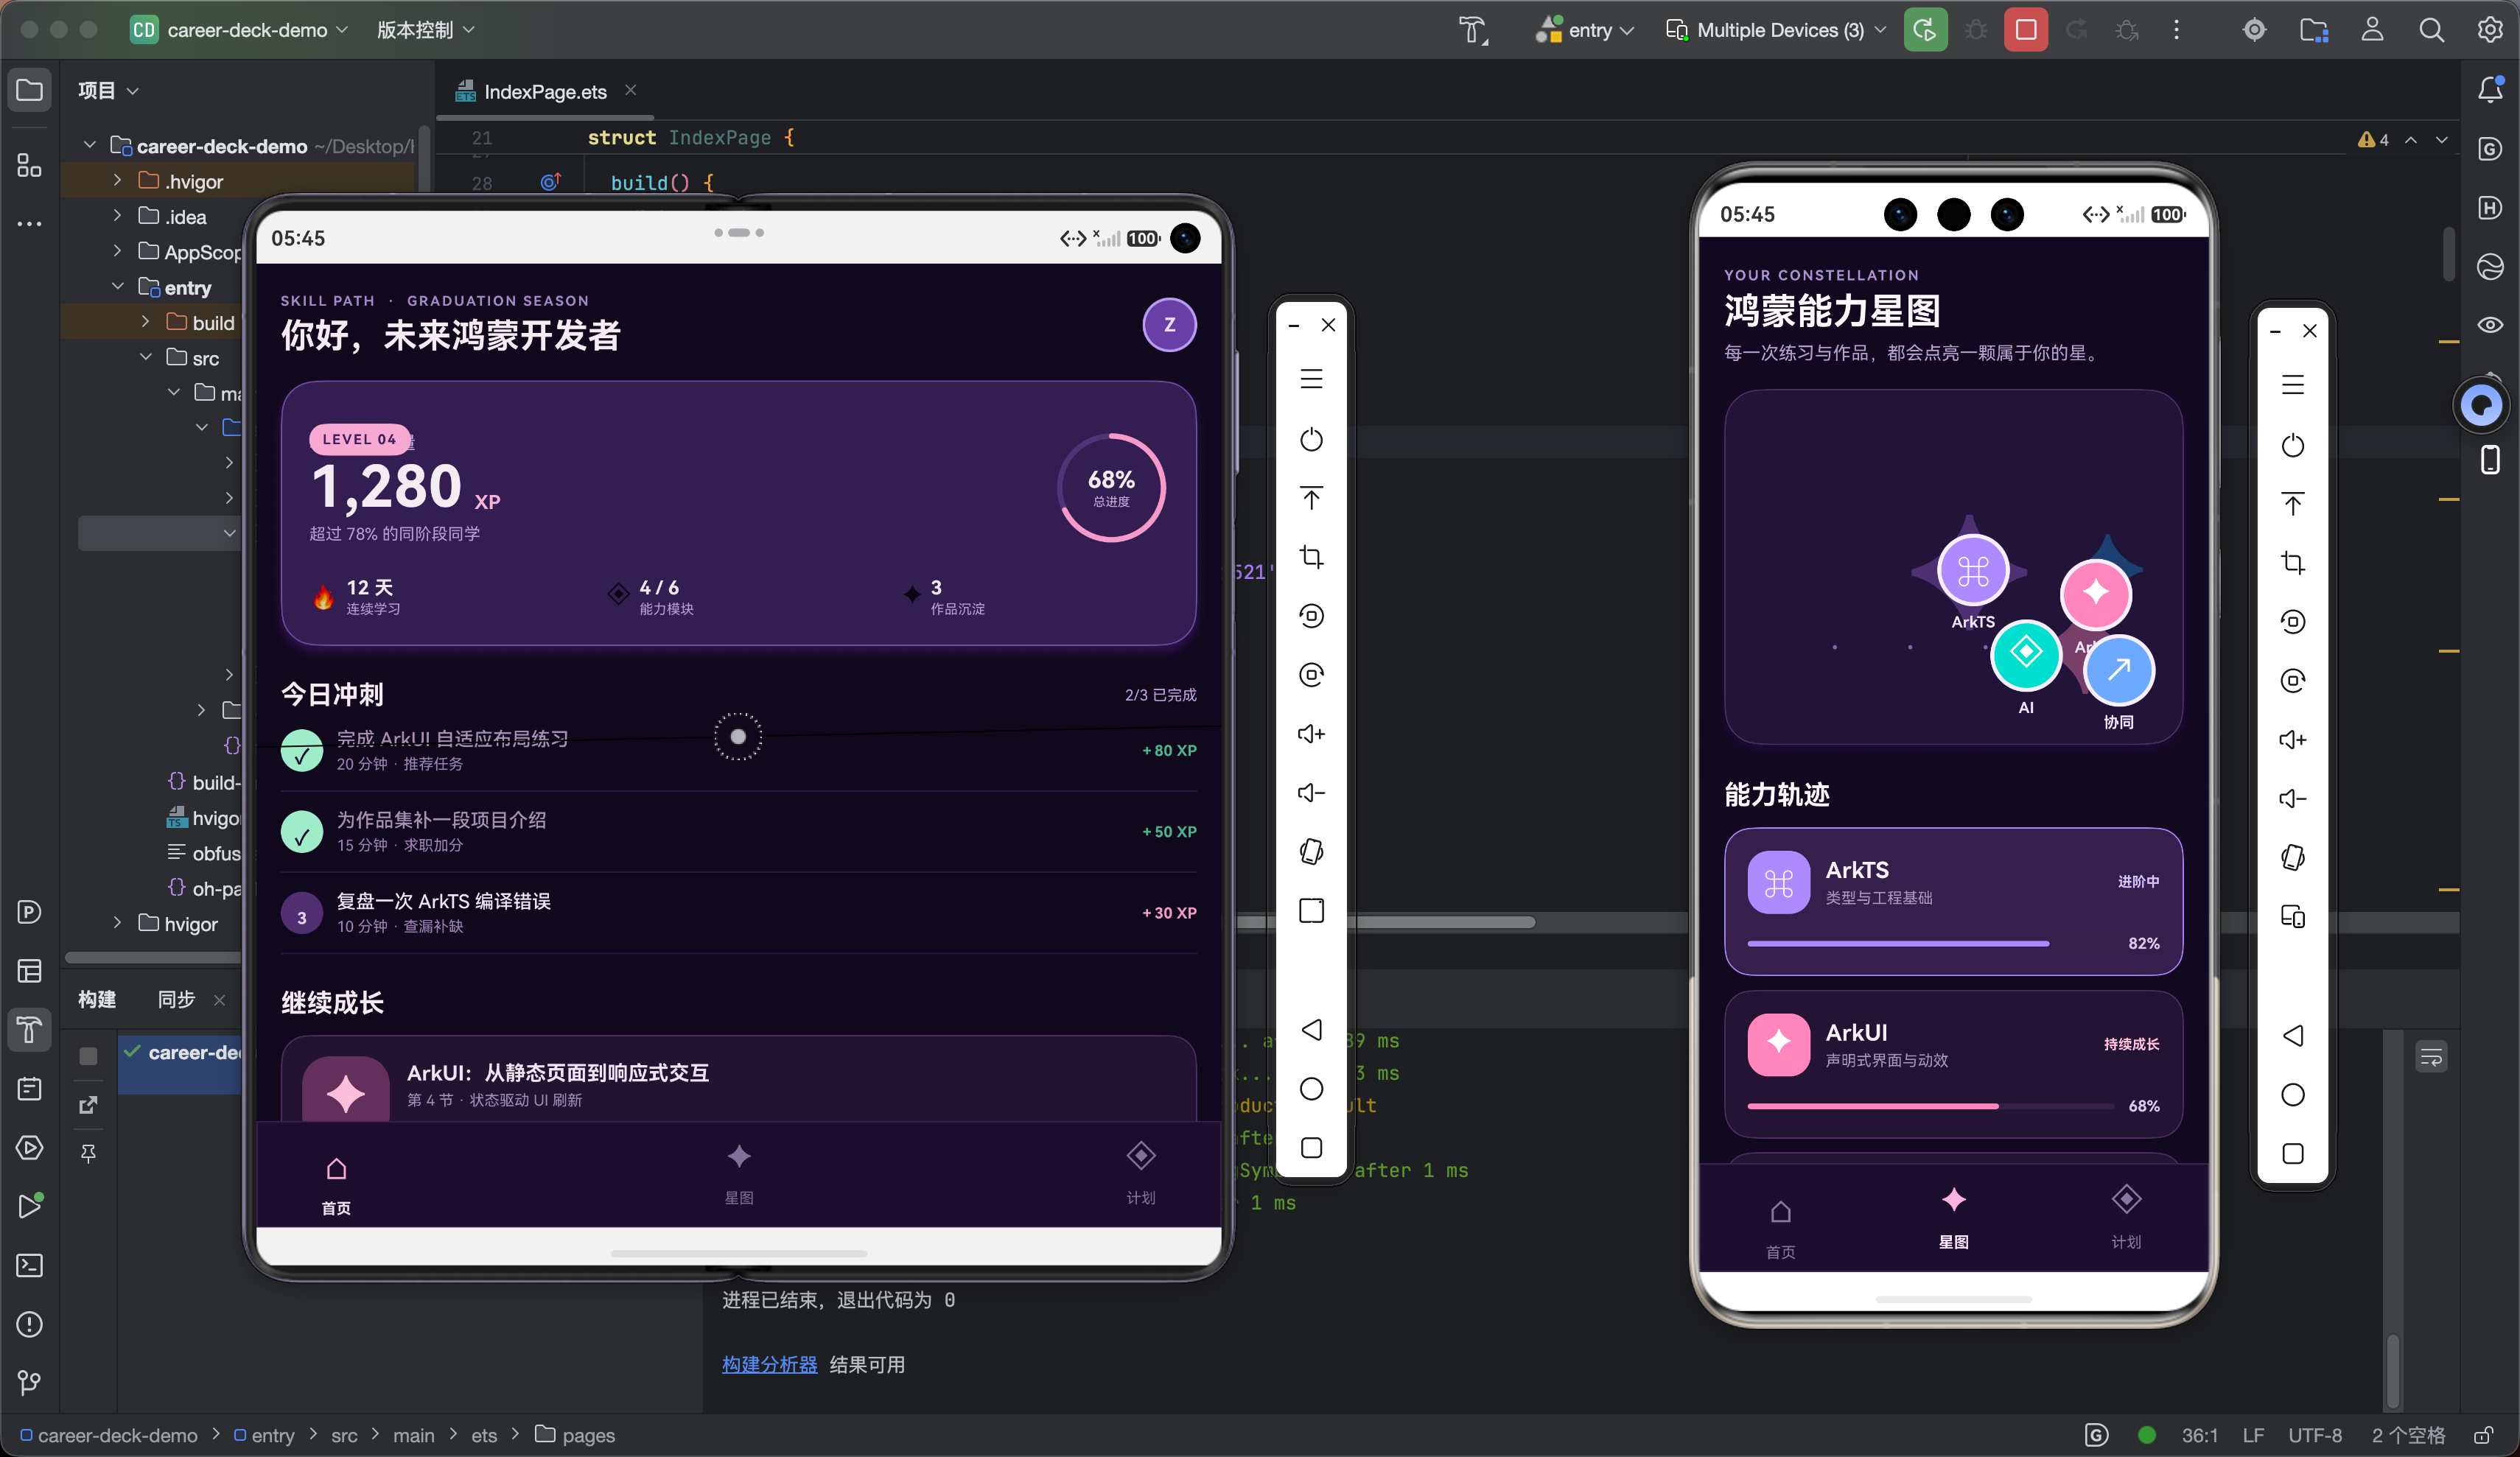
Task: Tap 首页 tab in phone emulator
Action: click(1781, 1229)
